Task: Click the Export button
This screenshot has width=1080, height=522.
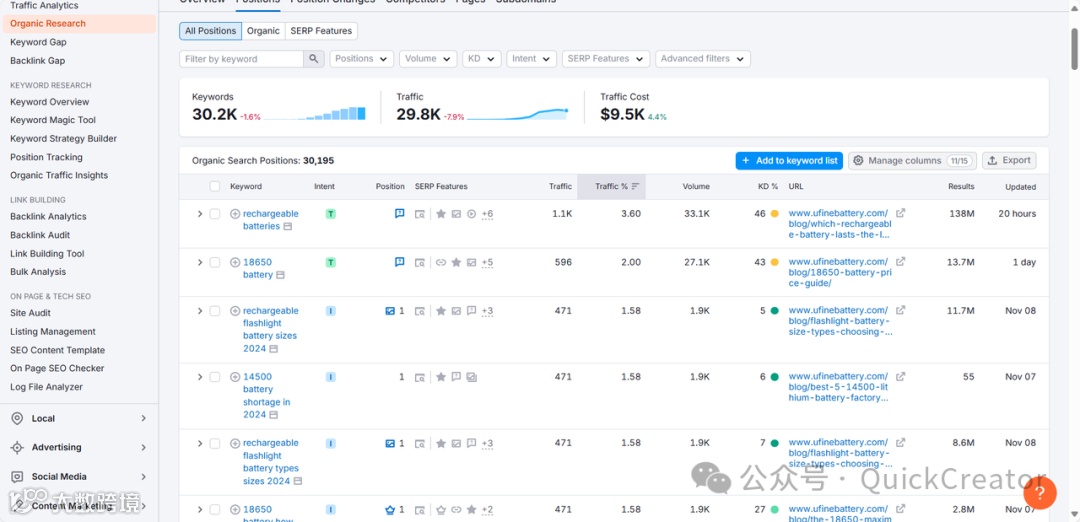Action: (x=1009, y=160)
